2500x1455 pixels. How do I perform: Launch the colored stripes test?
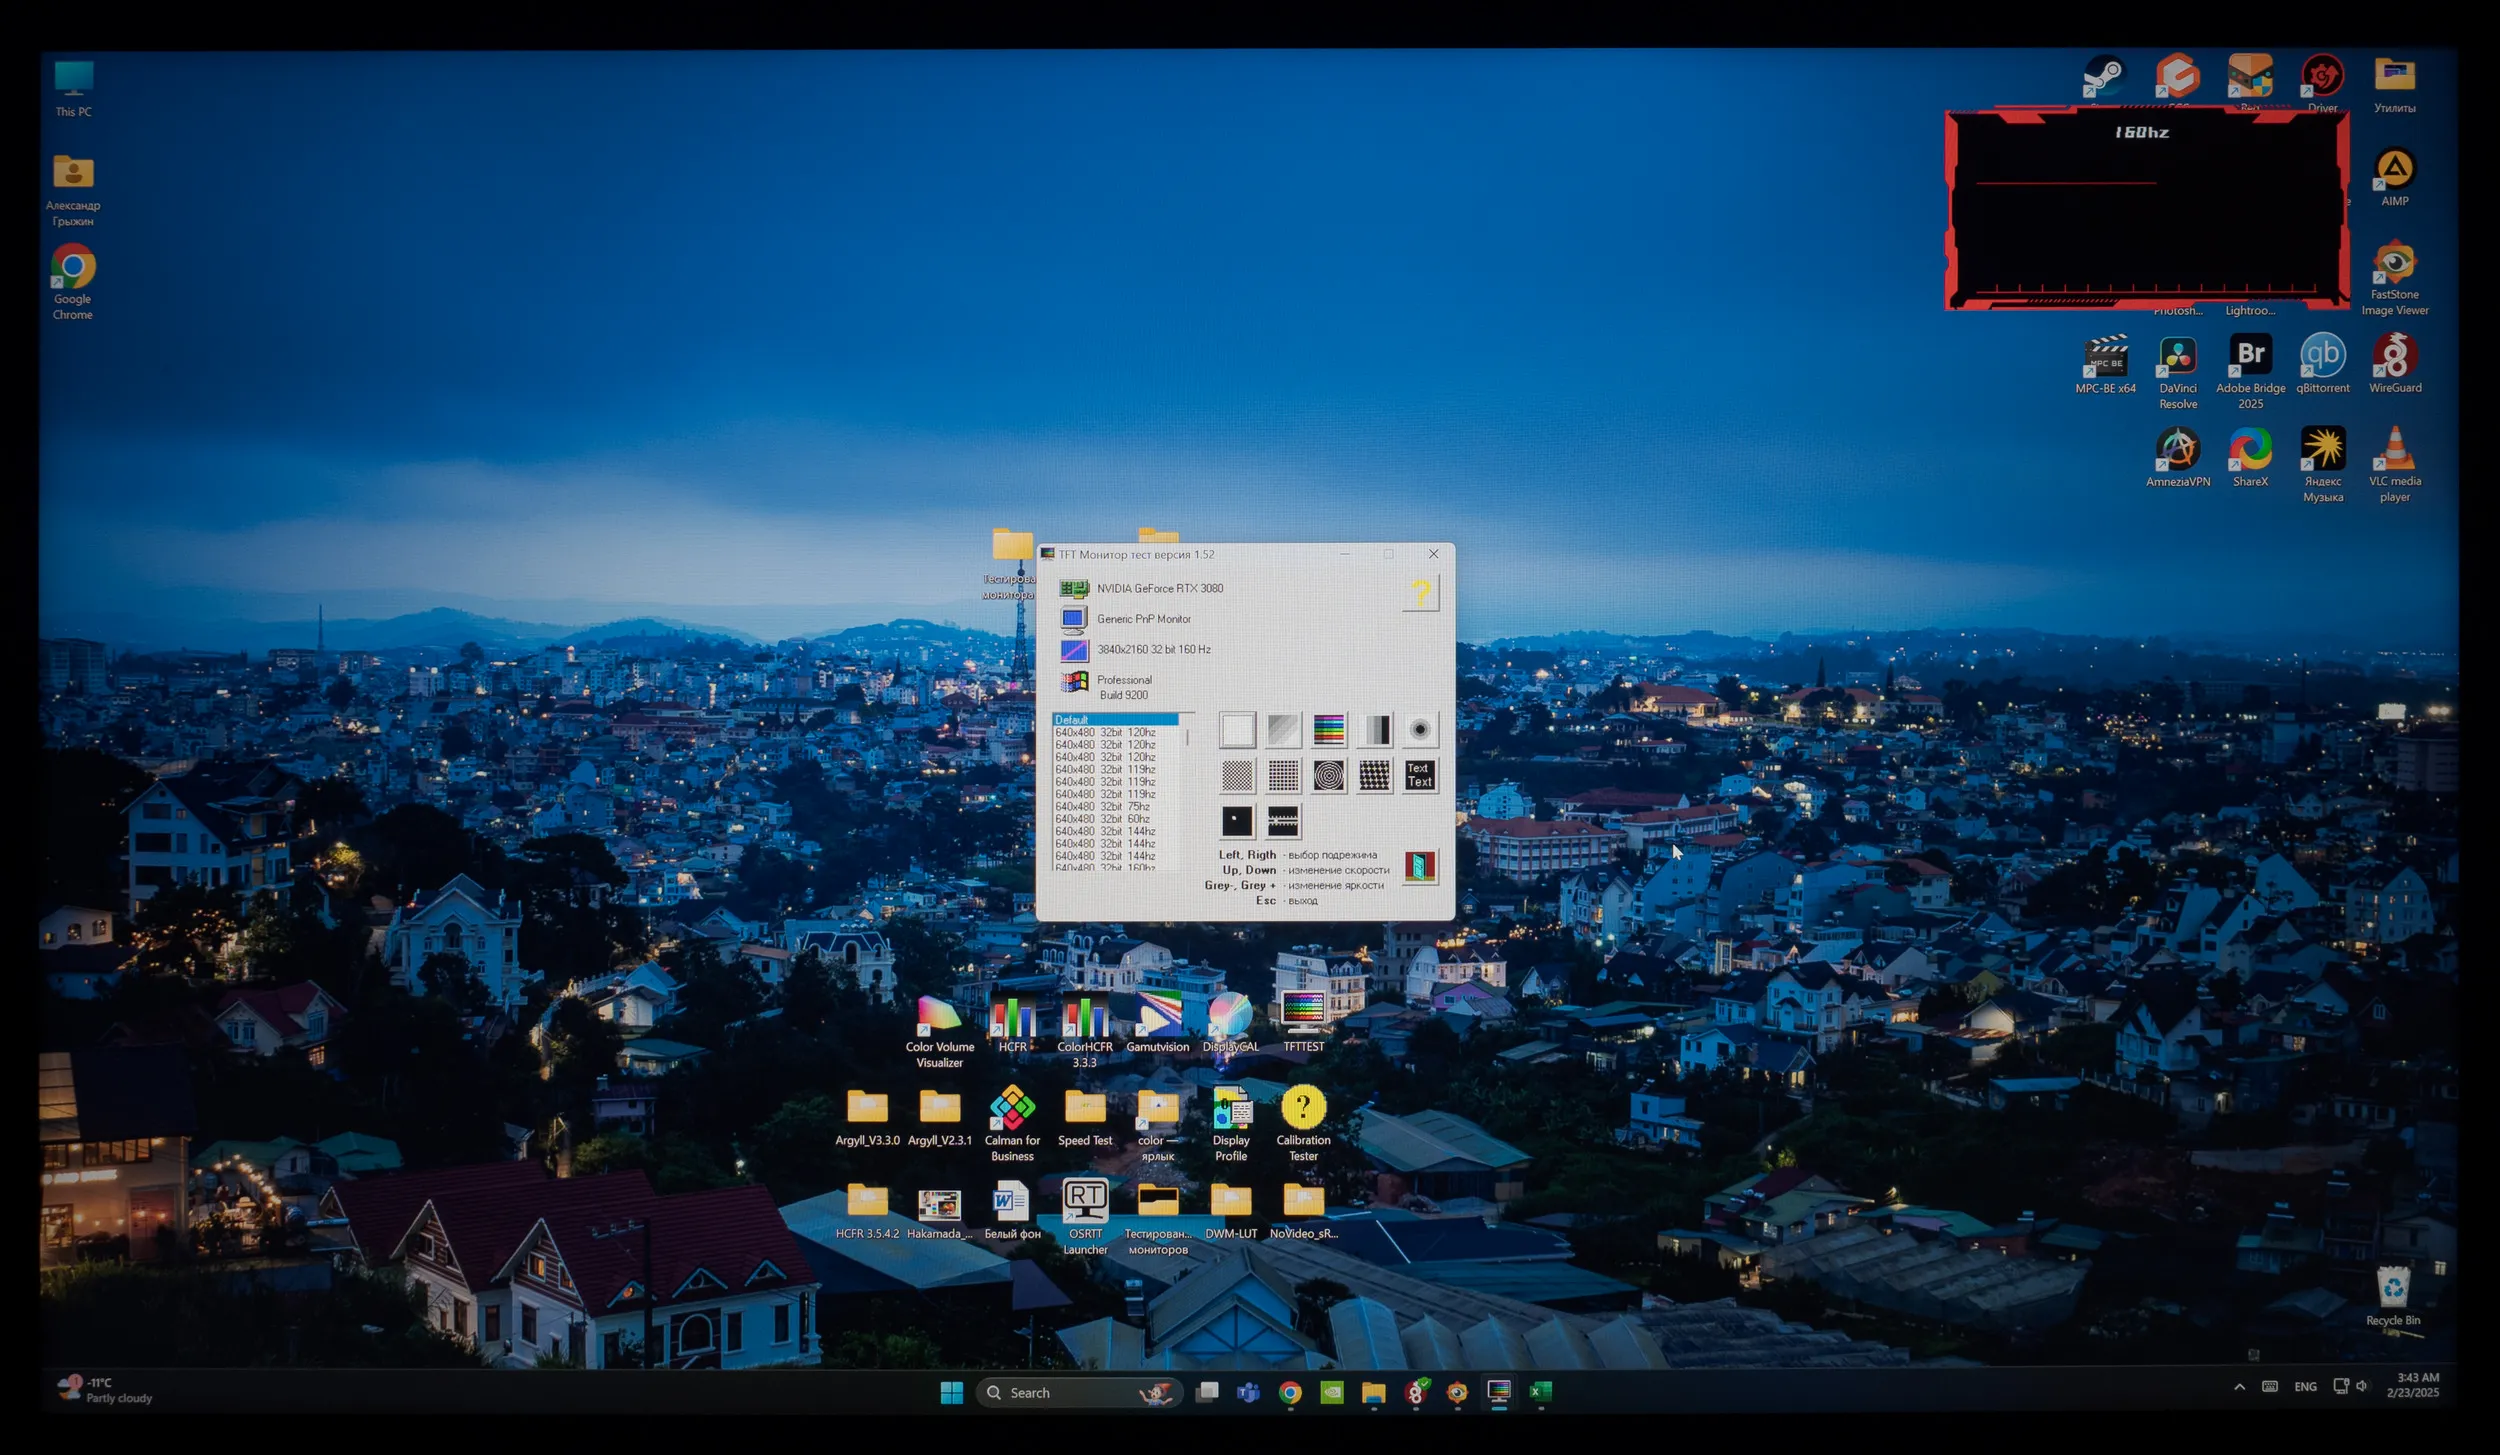point(1328,730)
